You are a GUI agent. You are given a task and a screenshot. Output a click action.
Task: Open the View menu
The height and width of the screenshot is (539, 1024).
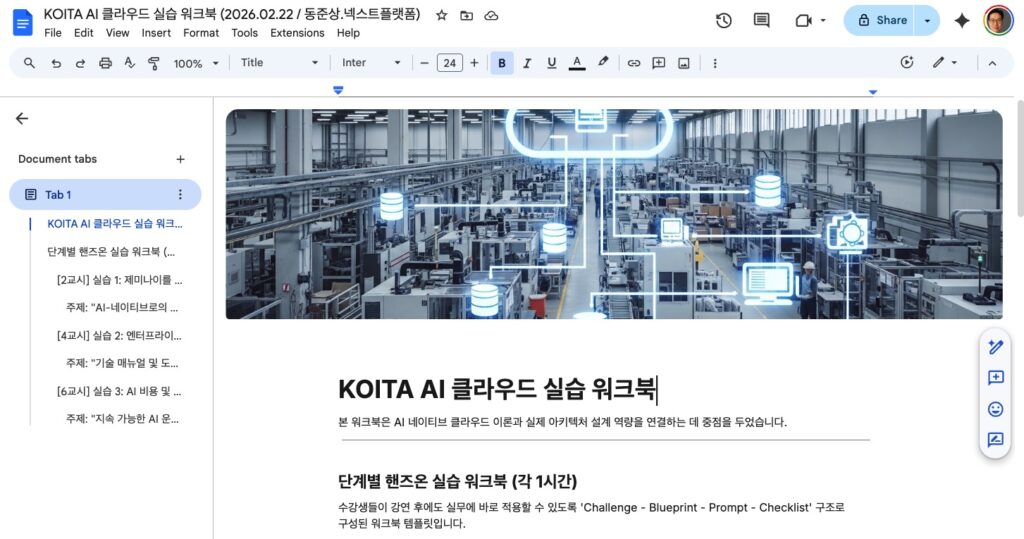click(x=118, y=33)
